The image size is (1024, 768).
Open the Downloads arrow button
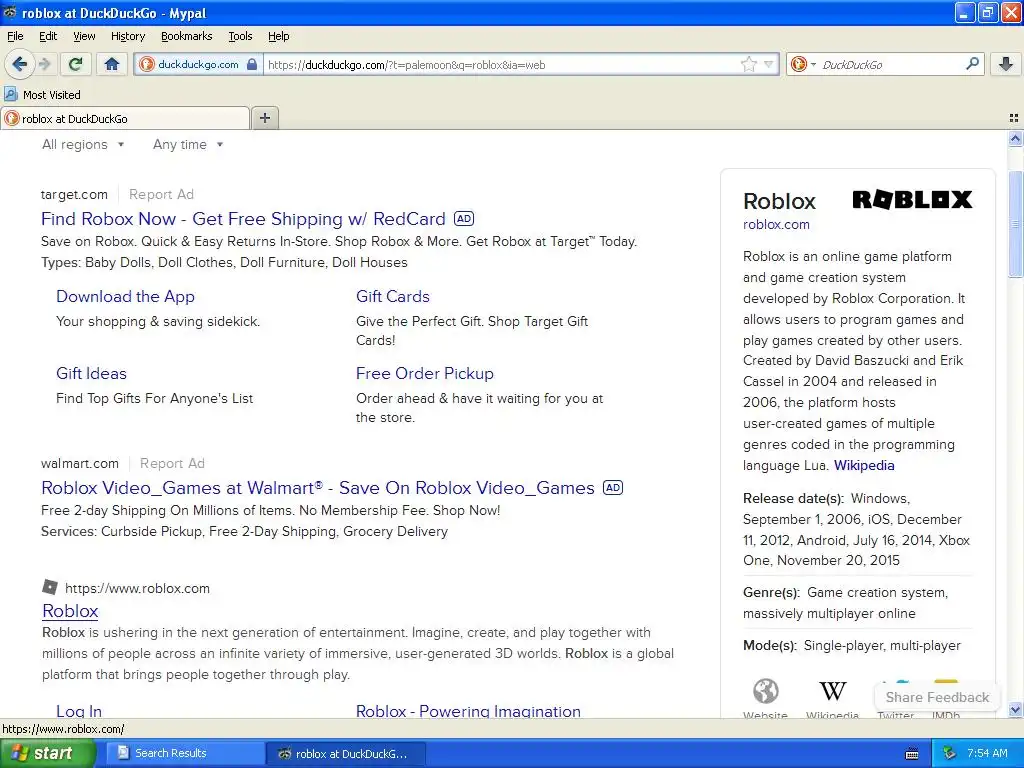(x=1006, y=64)
